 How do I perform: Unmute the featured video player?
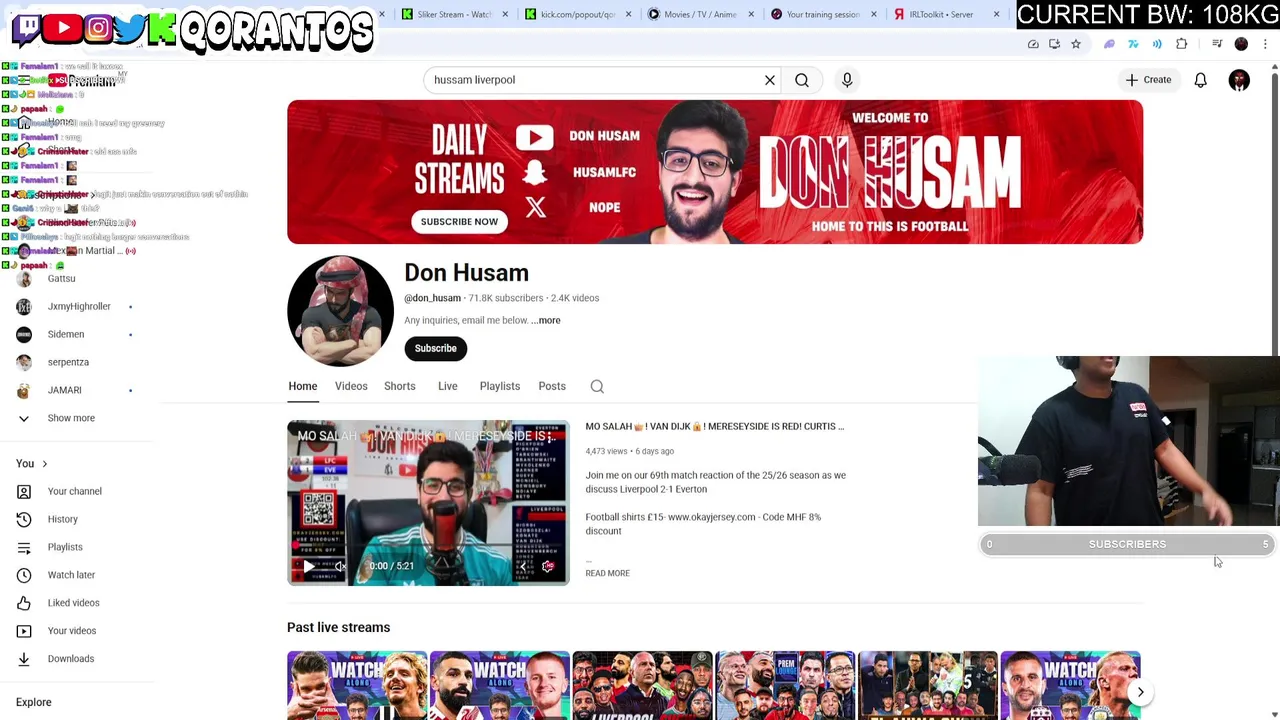[341, 566]
